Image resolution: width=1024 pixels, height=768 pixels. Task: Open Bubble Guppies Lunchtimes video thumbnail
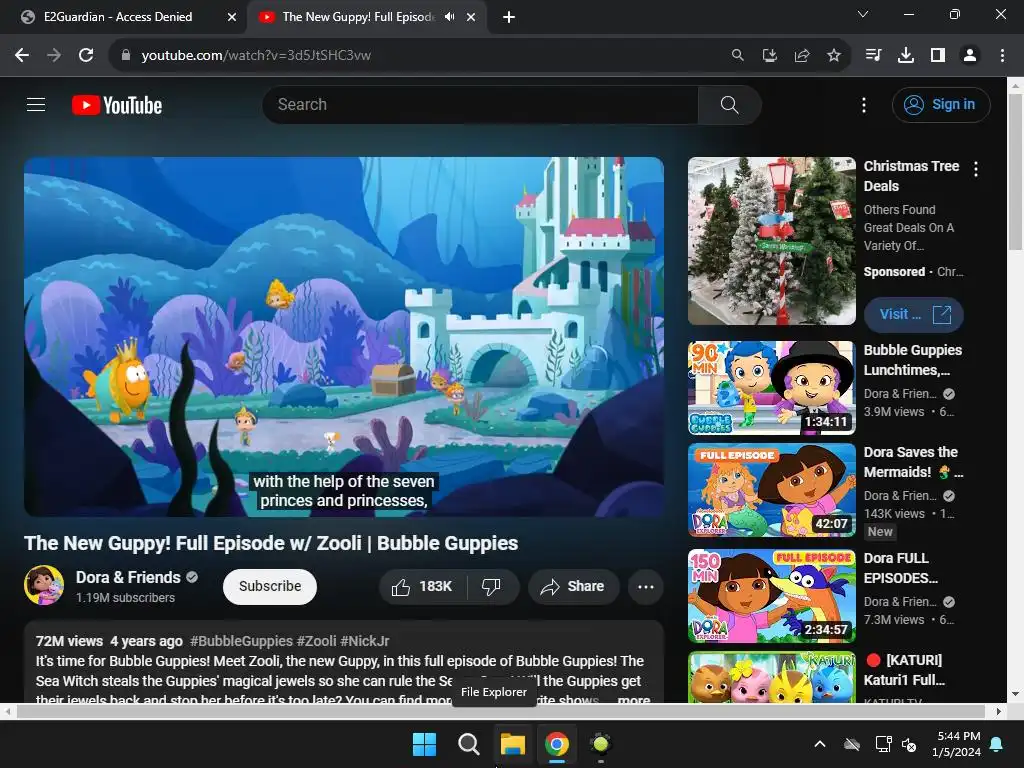(771, 388)
